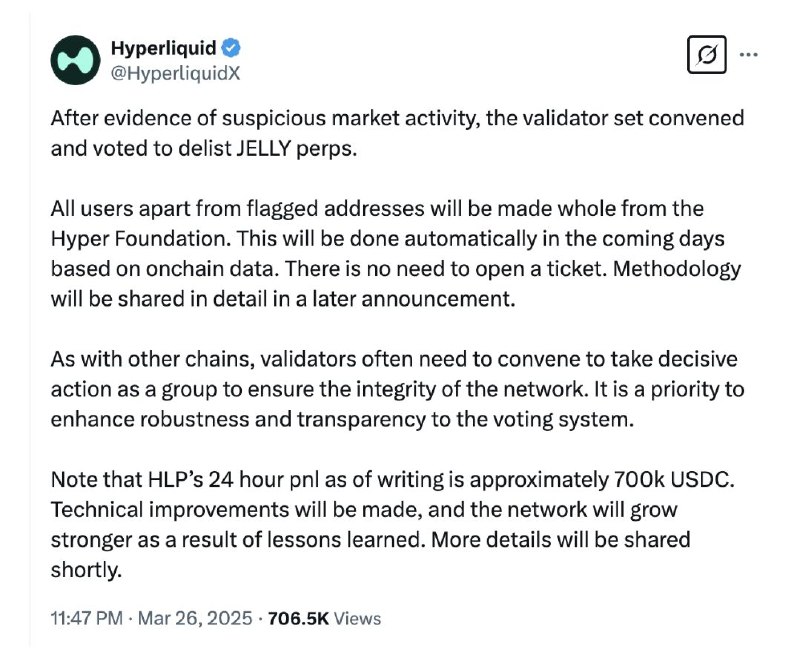Click the word 'Methodology' in the tweet
This screenshot has height=658, width=800.
(x=677, y=269)
